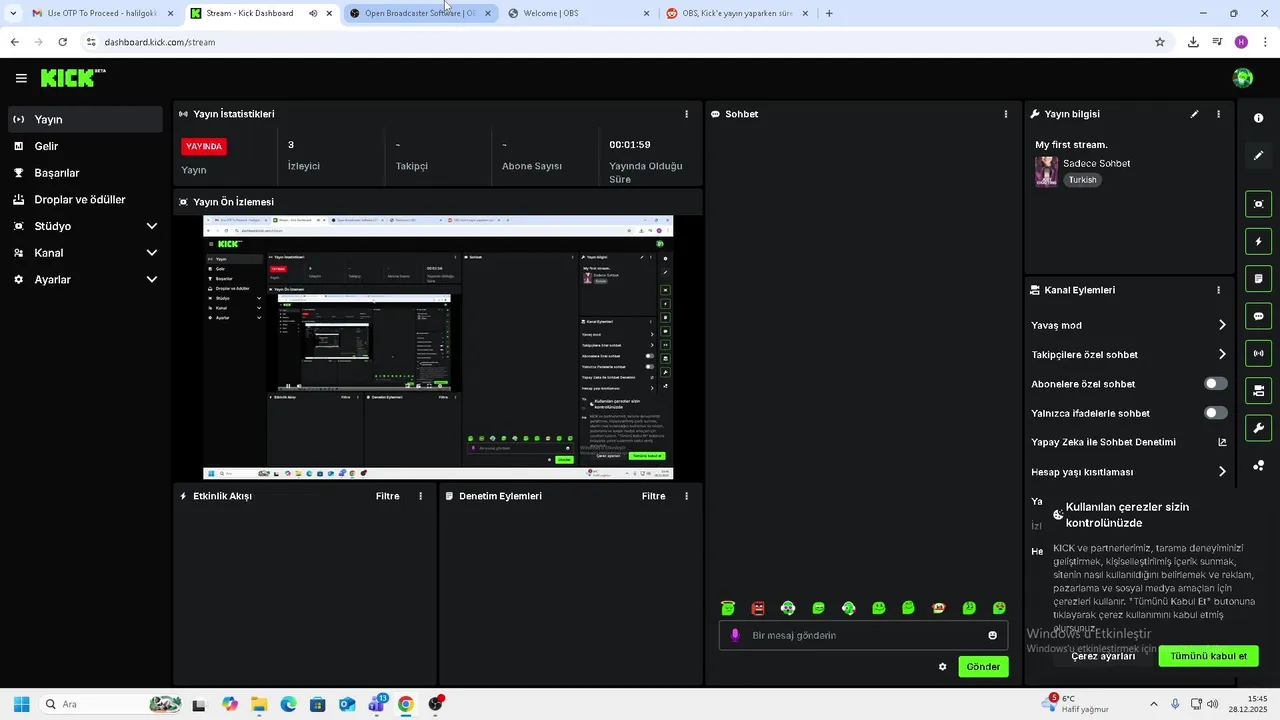Select Droplar ve ödüller in sidebar
Viewport: 1280px width, 720px height.
click(x=85, y=199)
